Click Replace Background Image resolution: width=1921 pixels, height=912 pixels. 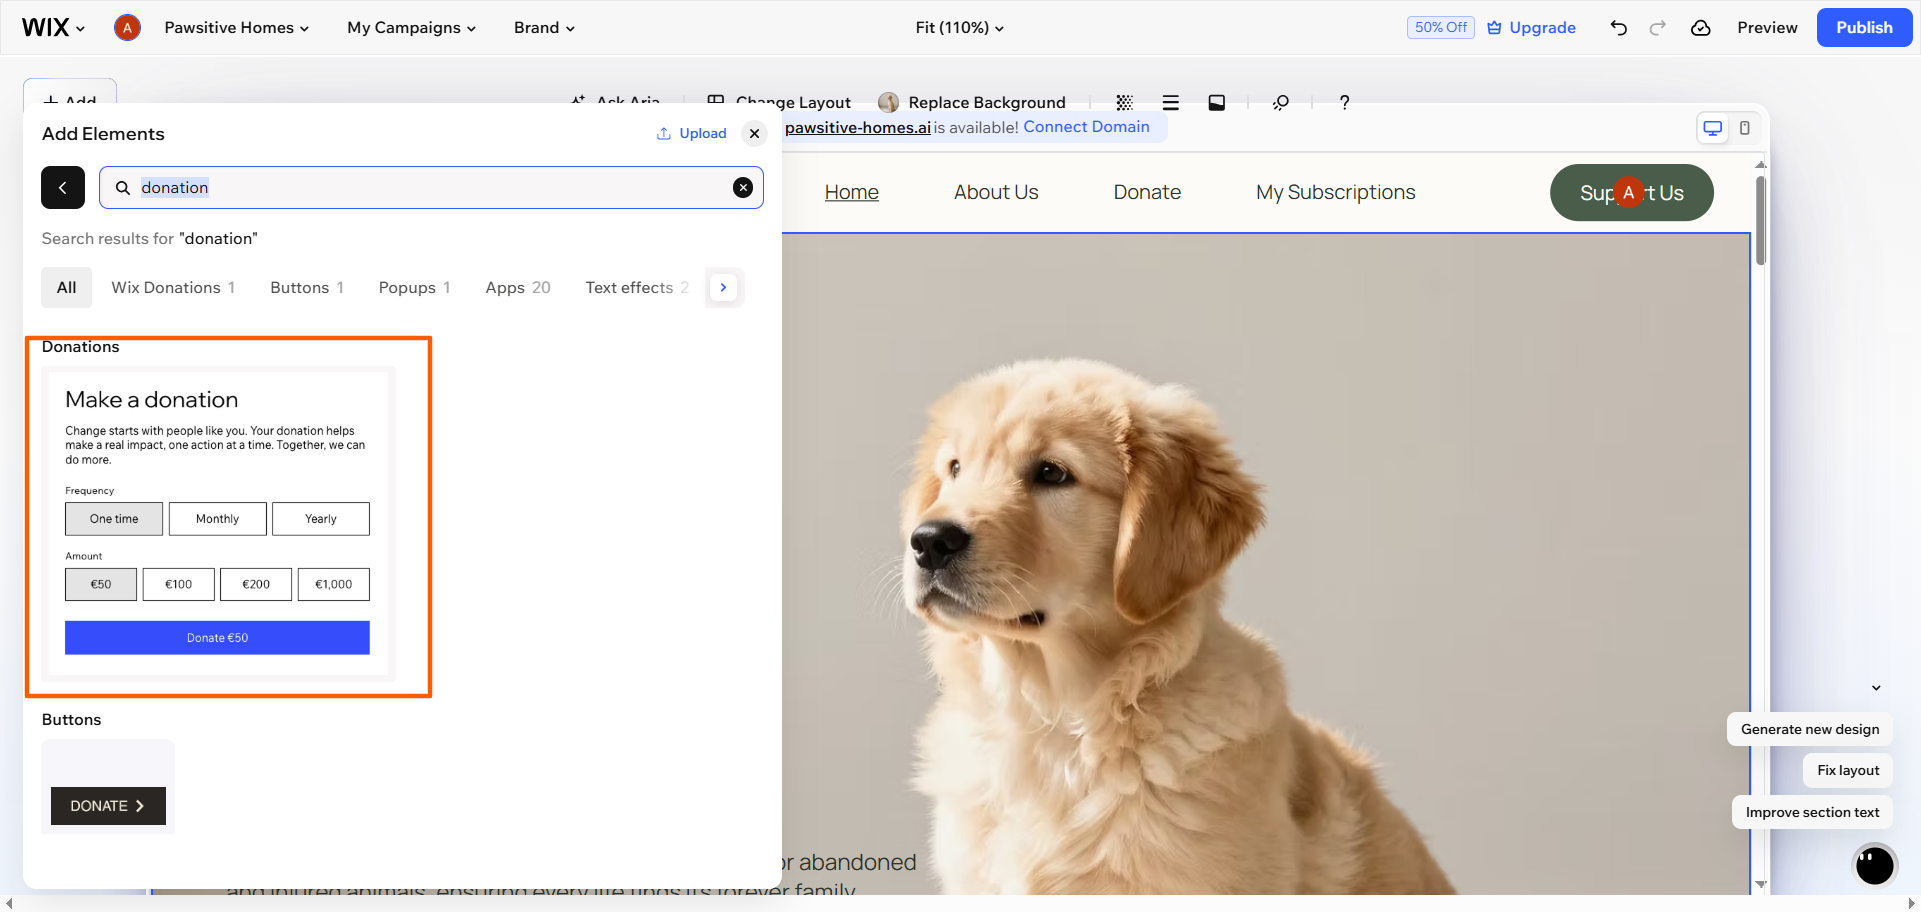[x=972, y=102]
